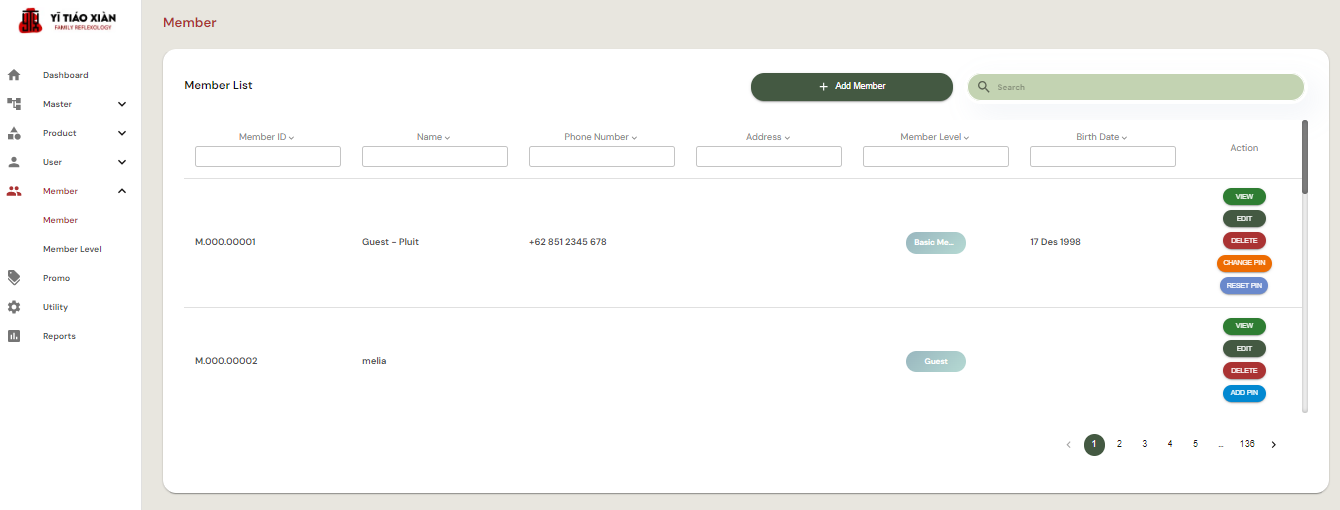Expand the Master menu chevron
The width and height of the screenshot is (1340, 510).
(122, 104)
